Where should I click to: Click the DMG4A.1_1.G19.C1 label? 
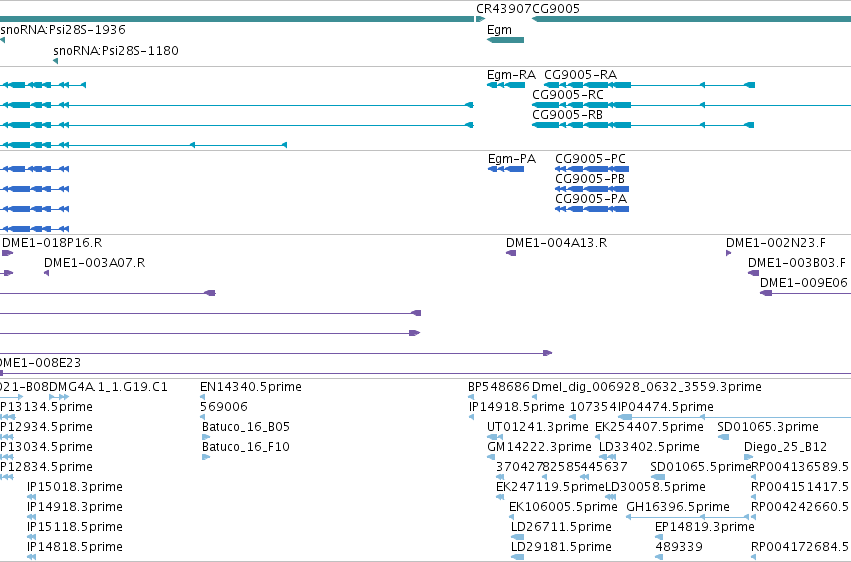tap(108, 387)
